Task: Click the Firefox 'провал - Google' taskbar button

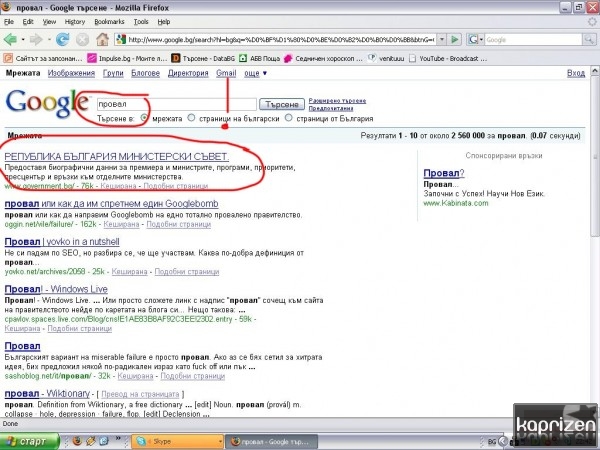Action: click(x=271, y=442)
